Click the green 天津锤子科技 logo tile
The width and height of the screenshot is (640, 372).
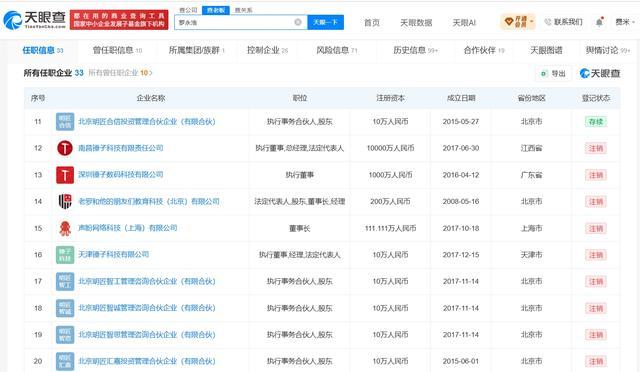[64, 254]
